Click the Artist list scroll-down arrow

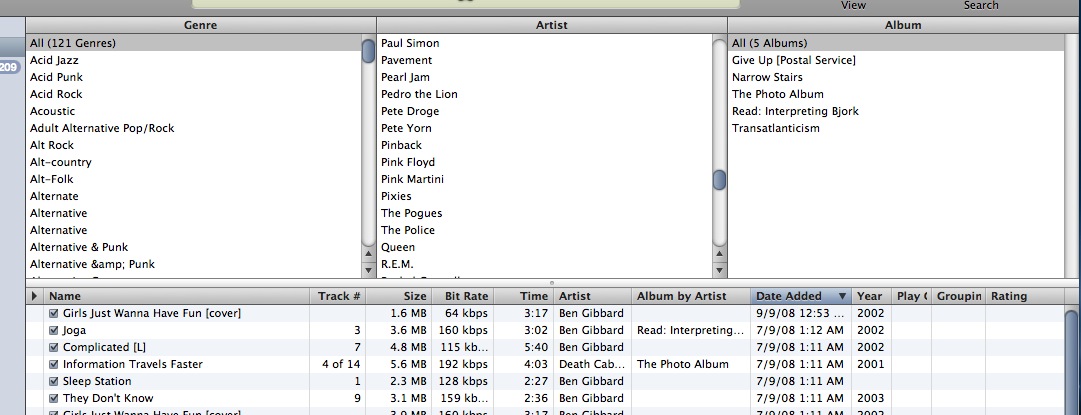click(x=720, y=270)
